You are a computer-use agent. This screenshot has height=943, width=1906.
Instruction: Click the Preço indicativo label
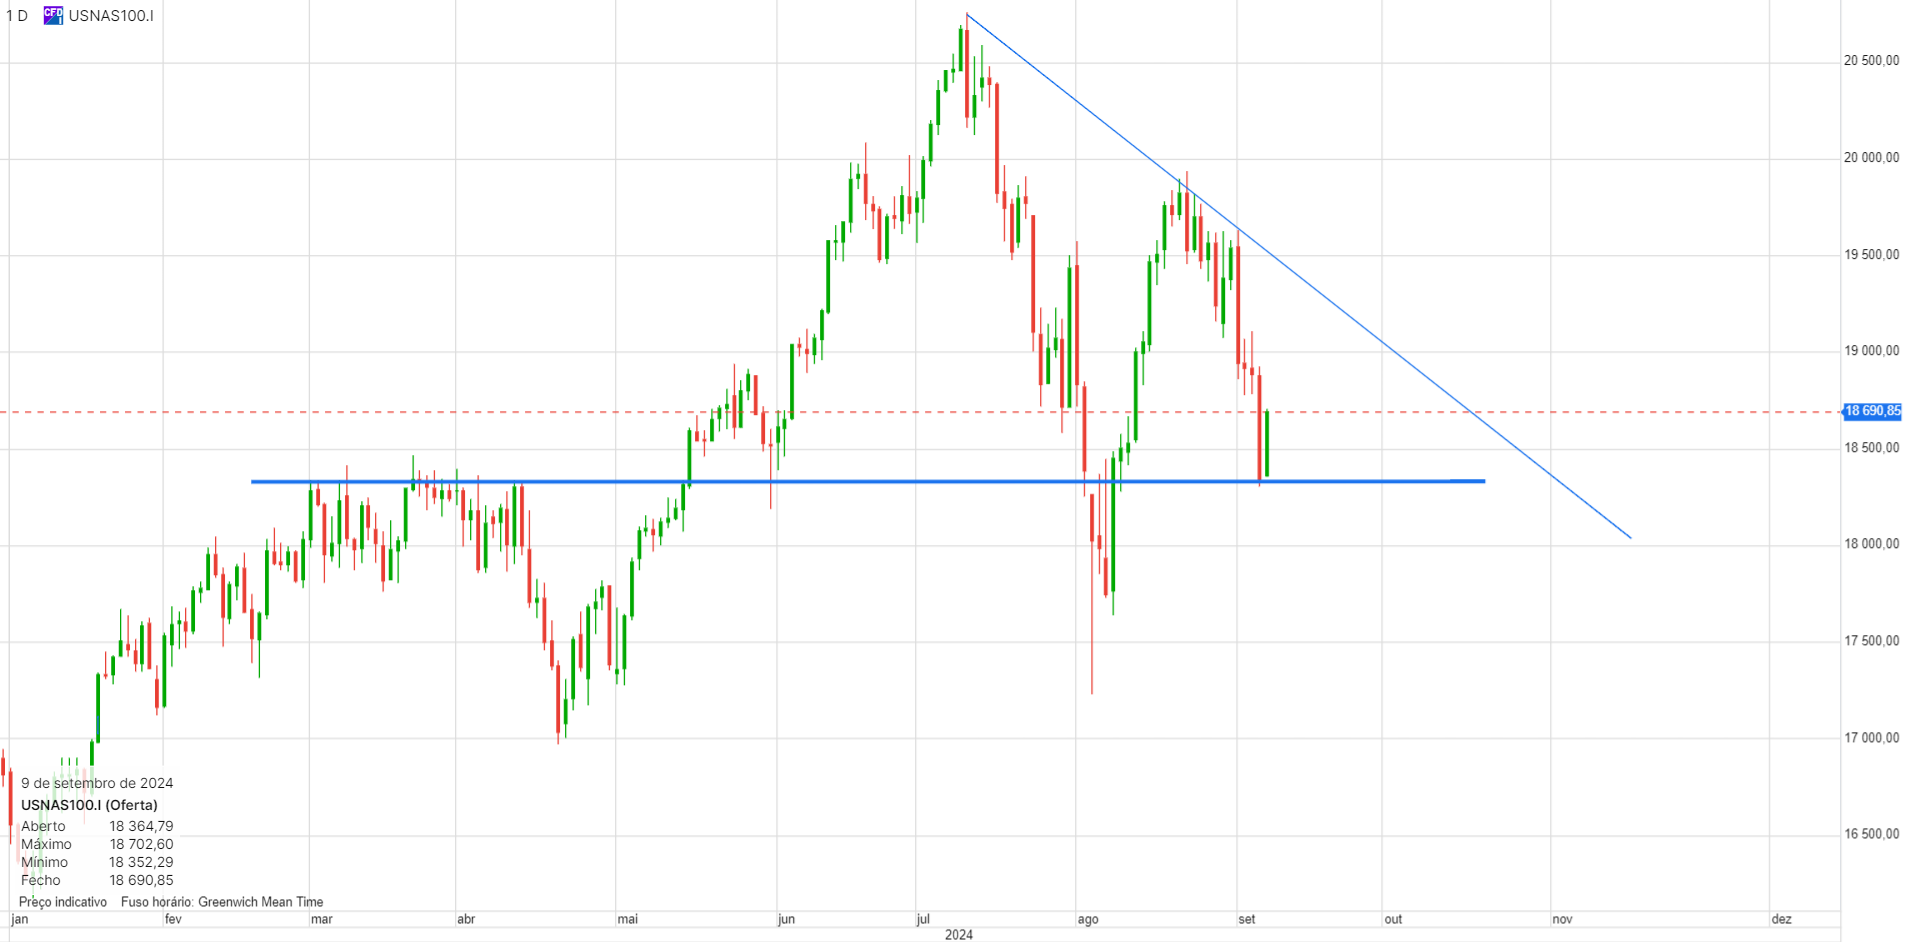tap(63, 902)
